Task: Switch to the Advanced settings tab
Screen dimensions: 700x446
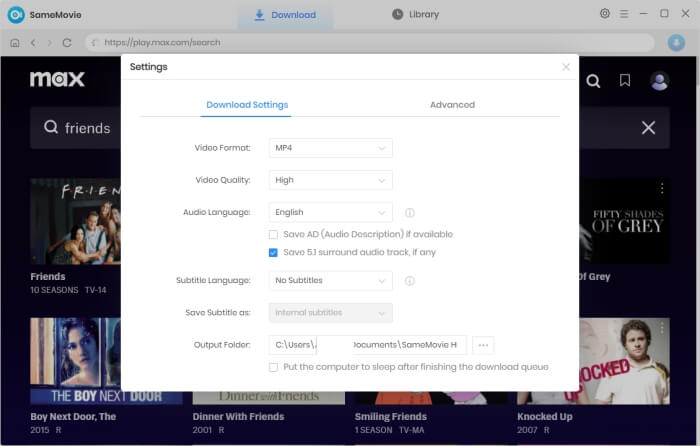Action: point(452,105)
